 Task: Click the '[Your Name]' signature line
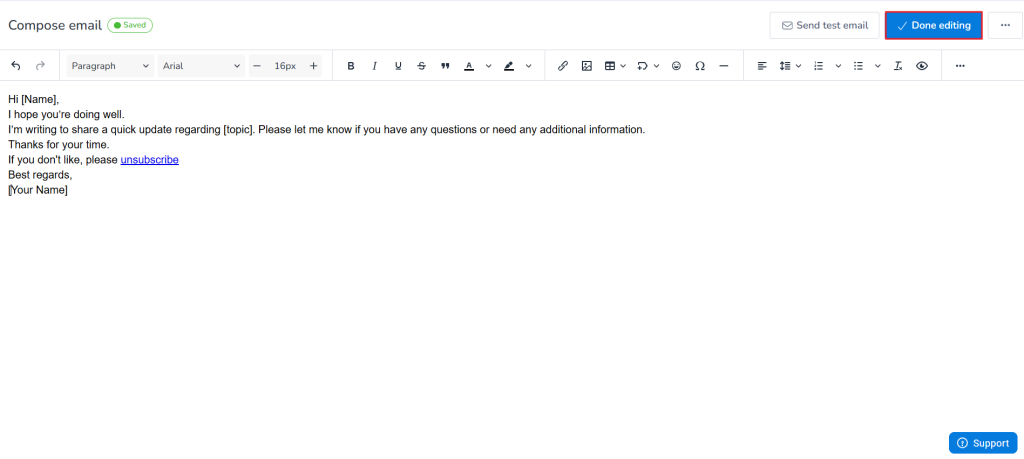click(x=38, y=190)
